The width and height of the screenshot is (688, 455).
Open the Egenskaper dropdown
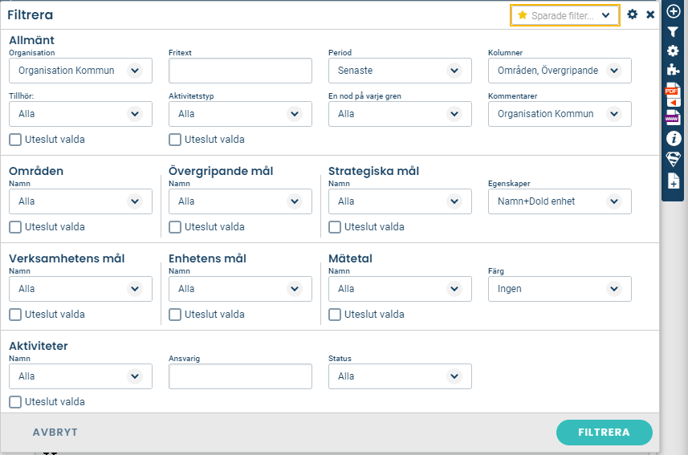tap(559, 201)
